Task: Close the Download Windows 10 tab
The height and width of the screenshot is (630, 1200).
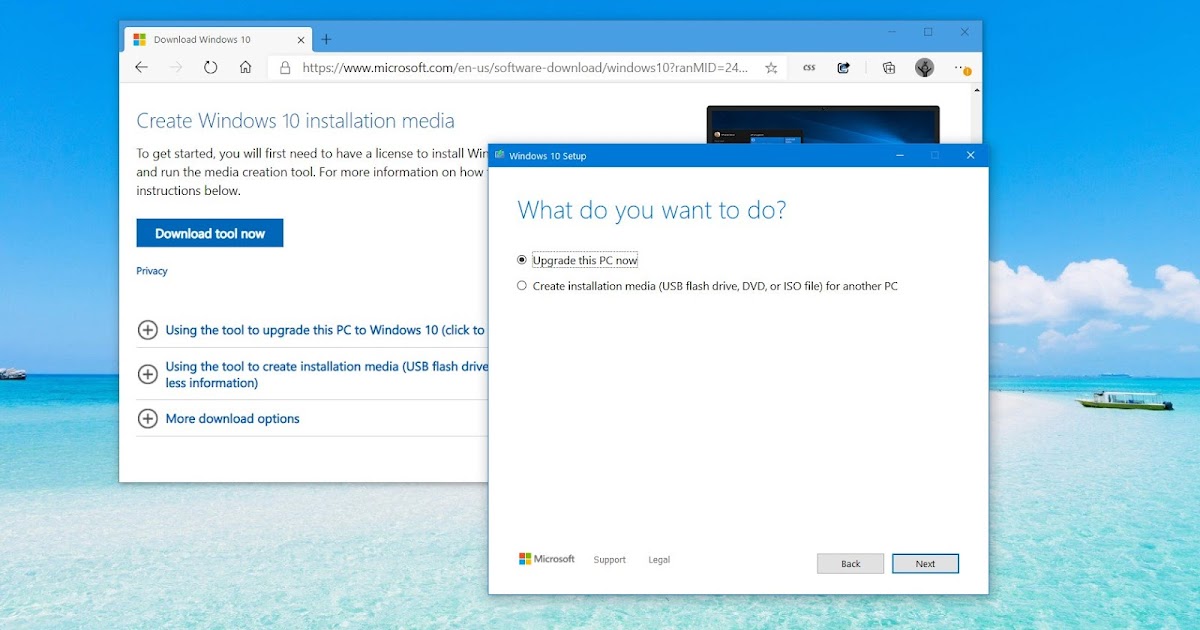Action: (x=301, y=40)
